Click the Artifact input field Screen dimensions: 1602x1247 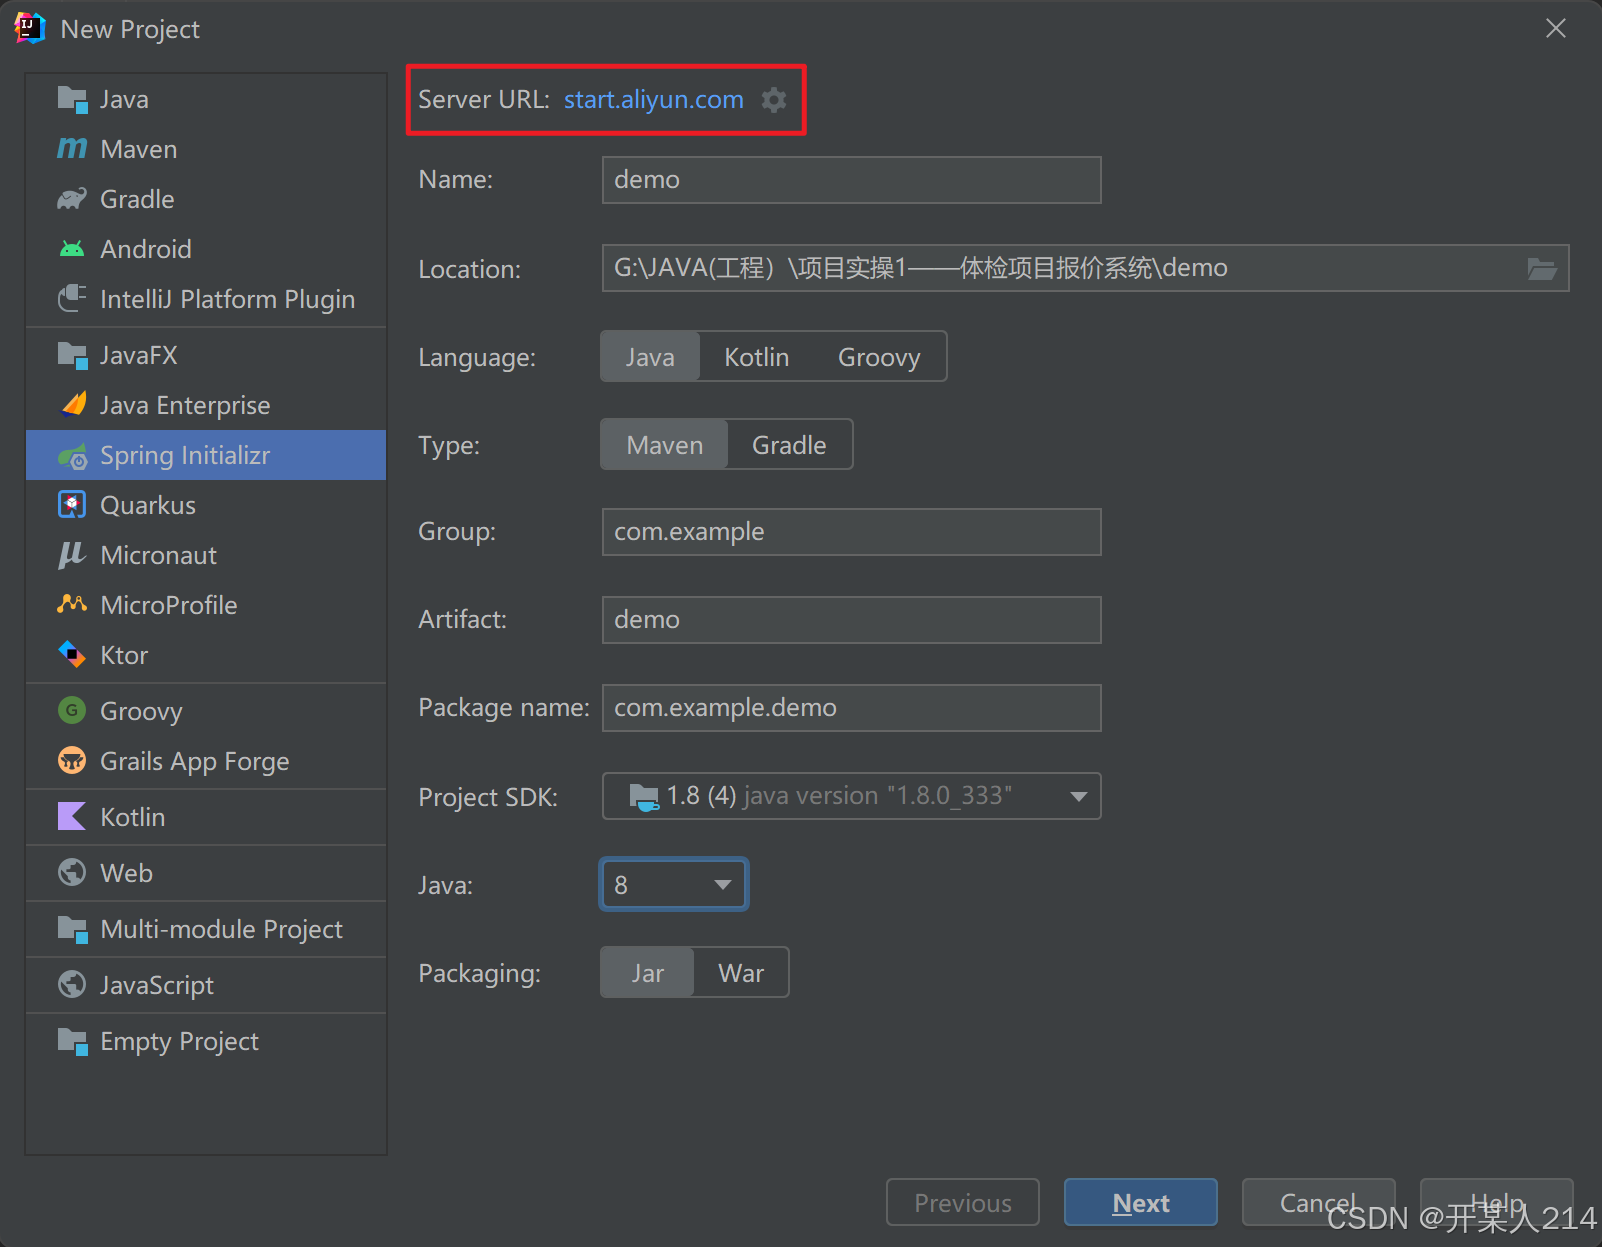852,620
